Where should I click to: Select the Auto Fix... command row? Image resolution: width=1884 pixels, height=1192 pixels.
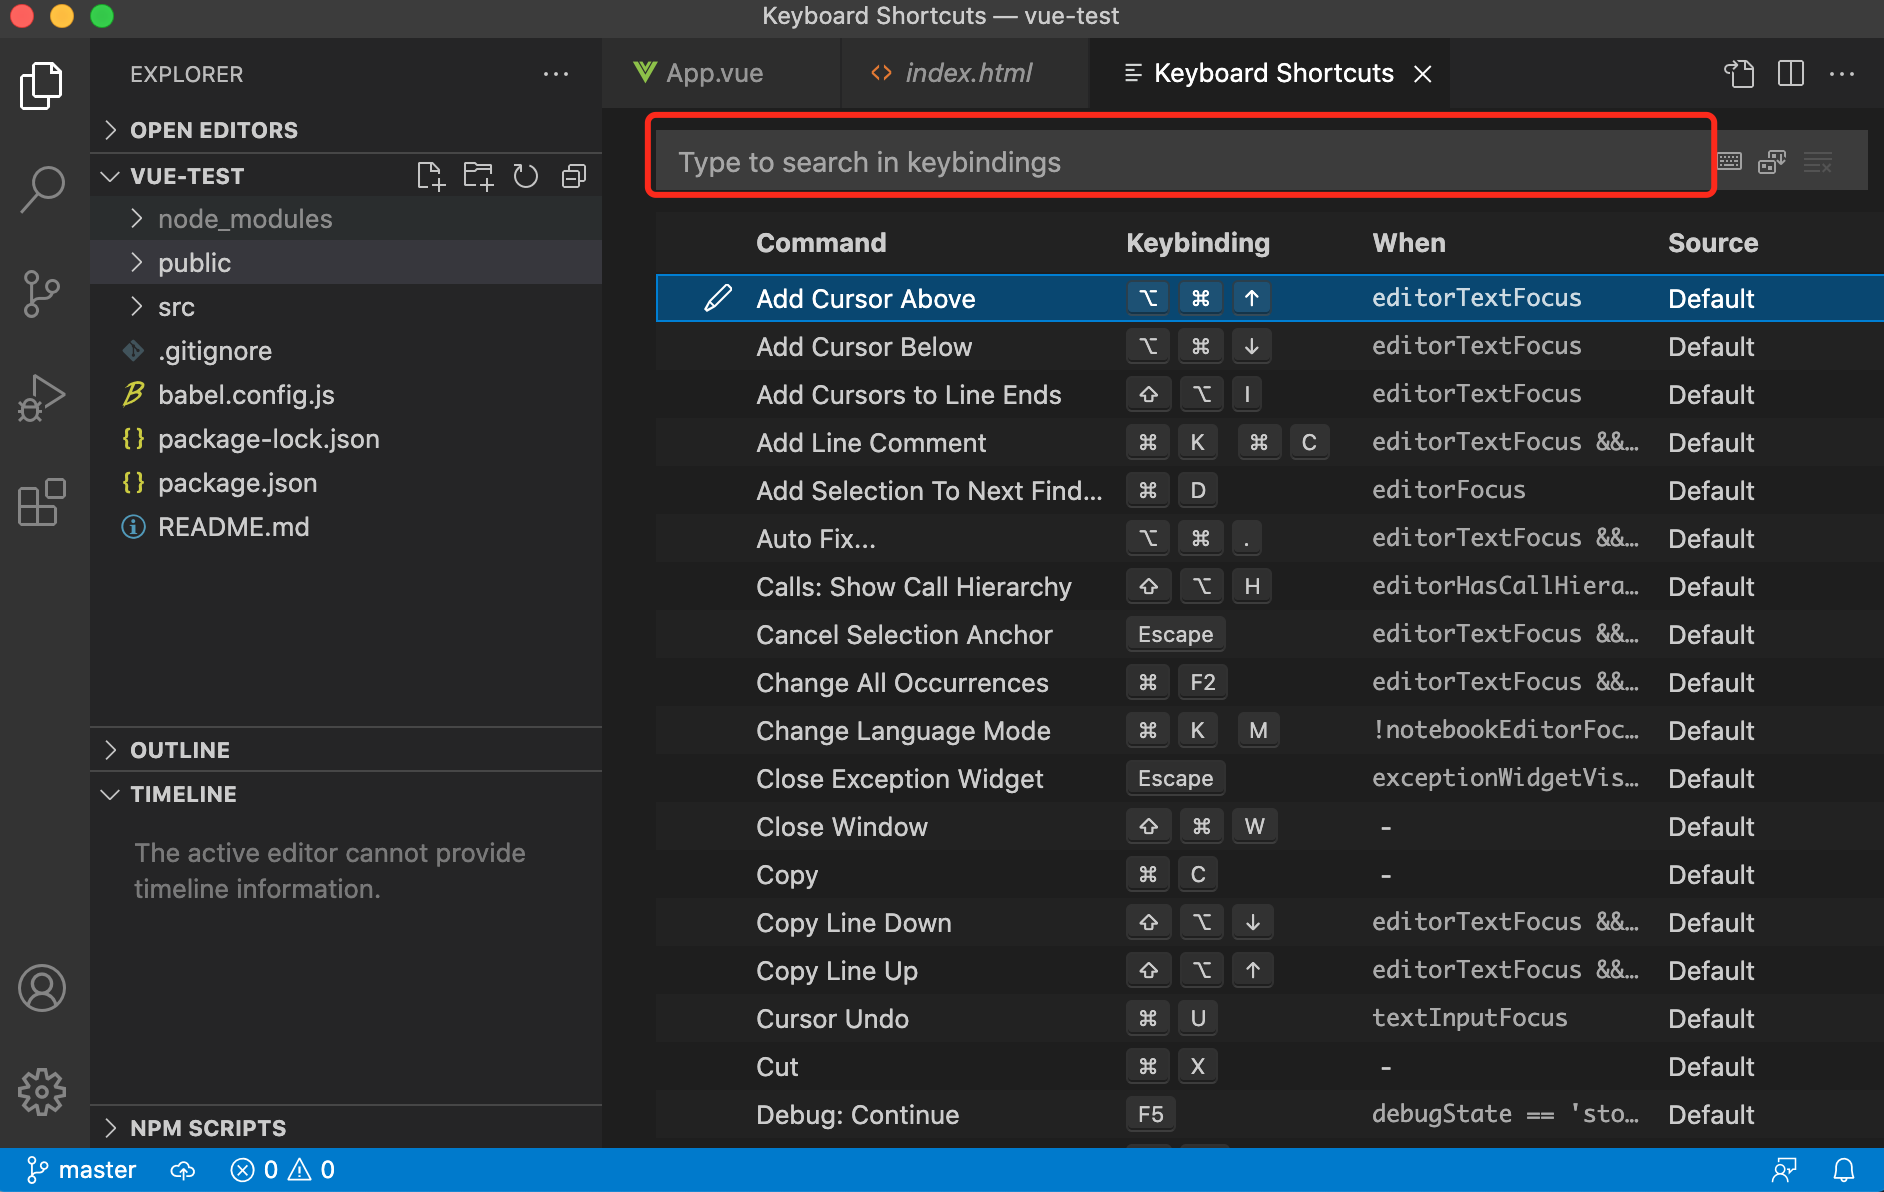(1270, 539)
